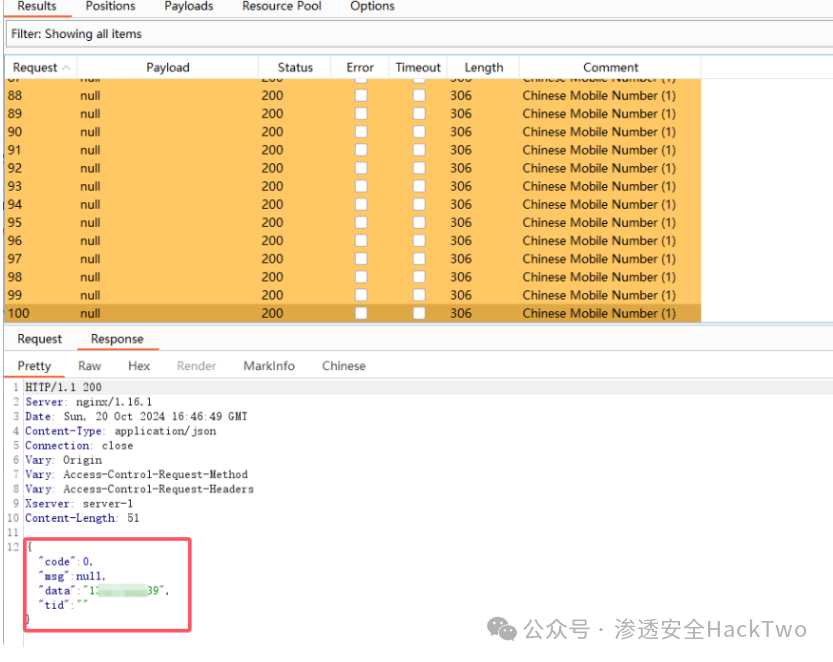The image size is (833, 662).
Task: Toggle Timeout checkbox in request 94 row
Action: (419, 205)
